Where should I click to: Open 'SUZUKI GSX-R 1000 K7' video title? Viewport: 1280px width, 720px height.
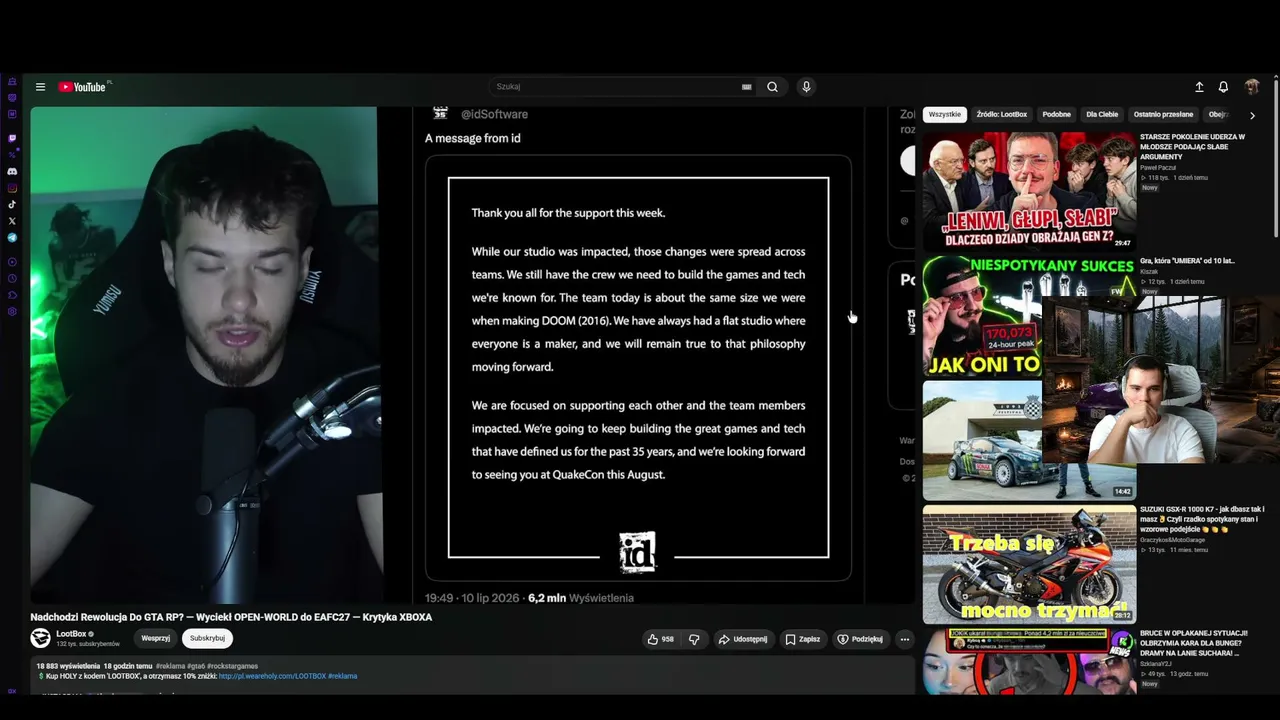1202,519
